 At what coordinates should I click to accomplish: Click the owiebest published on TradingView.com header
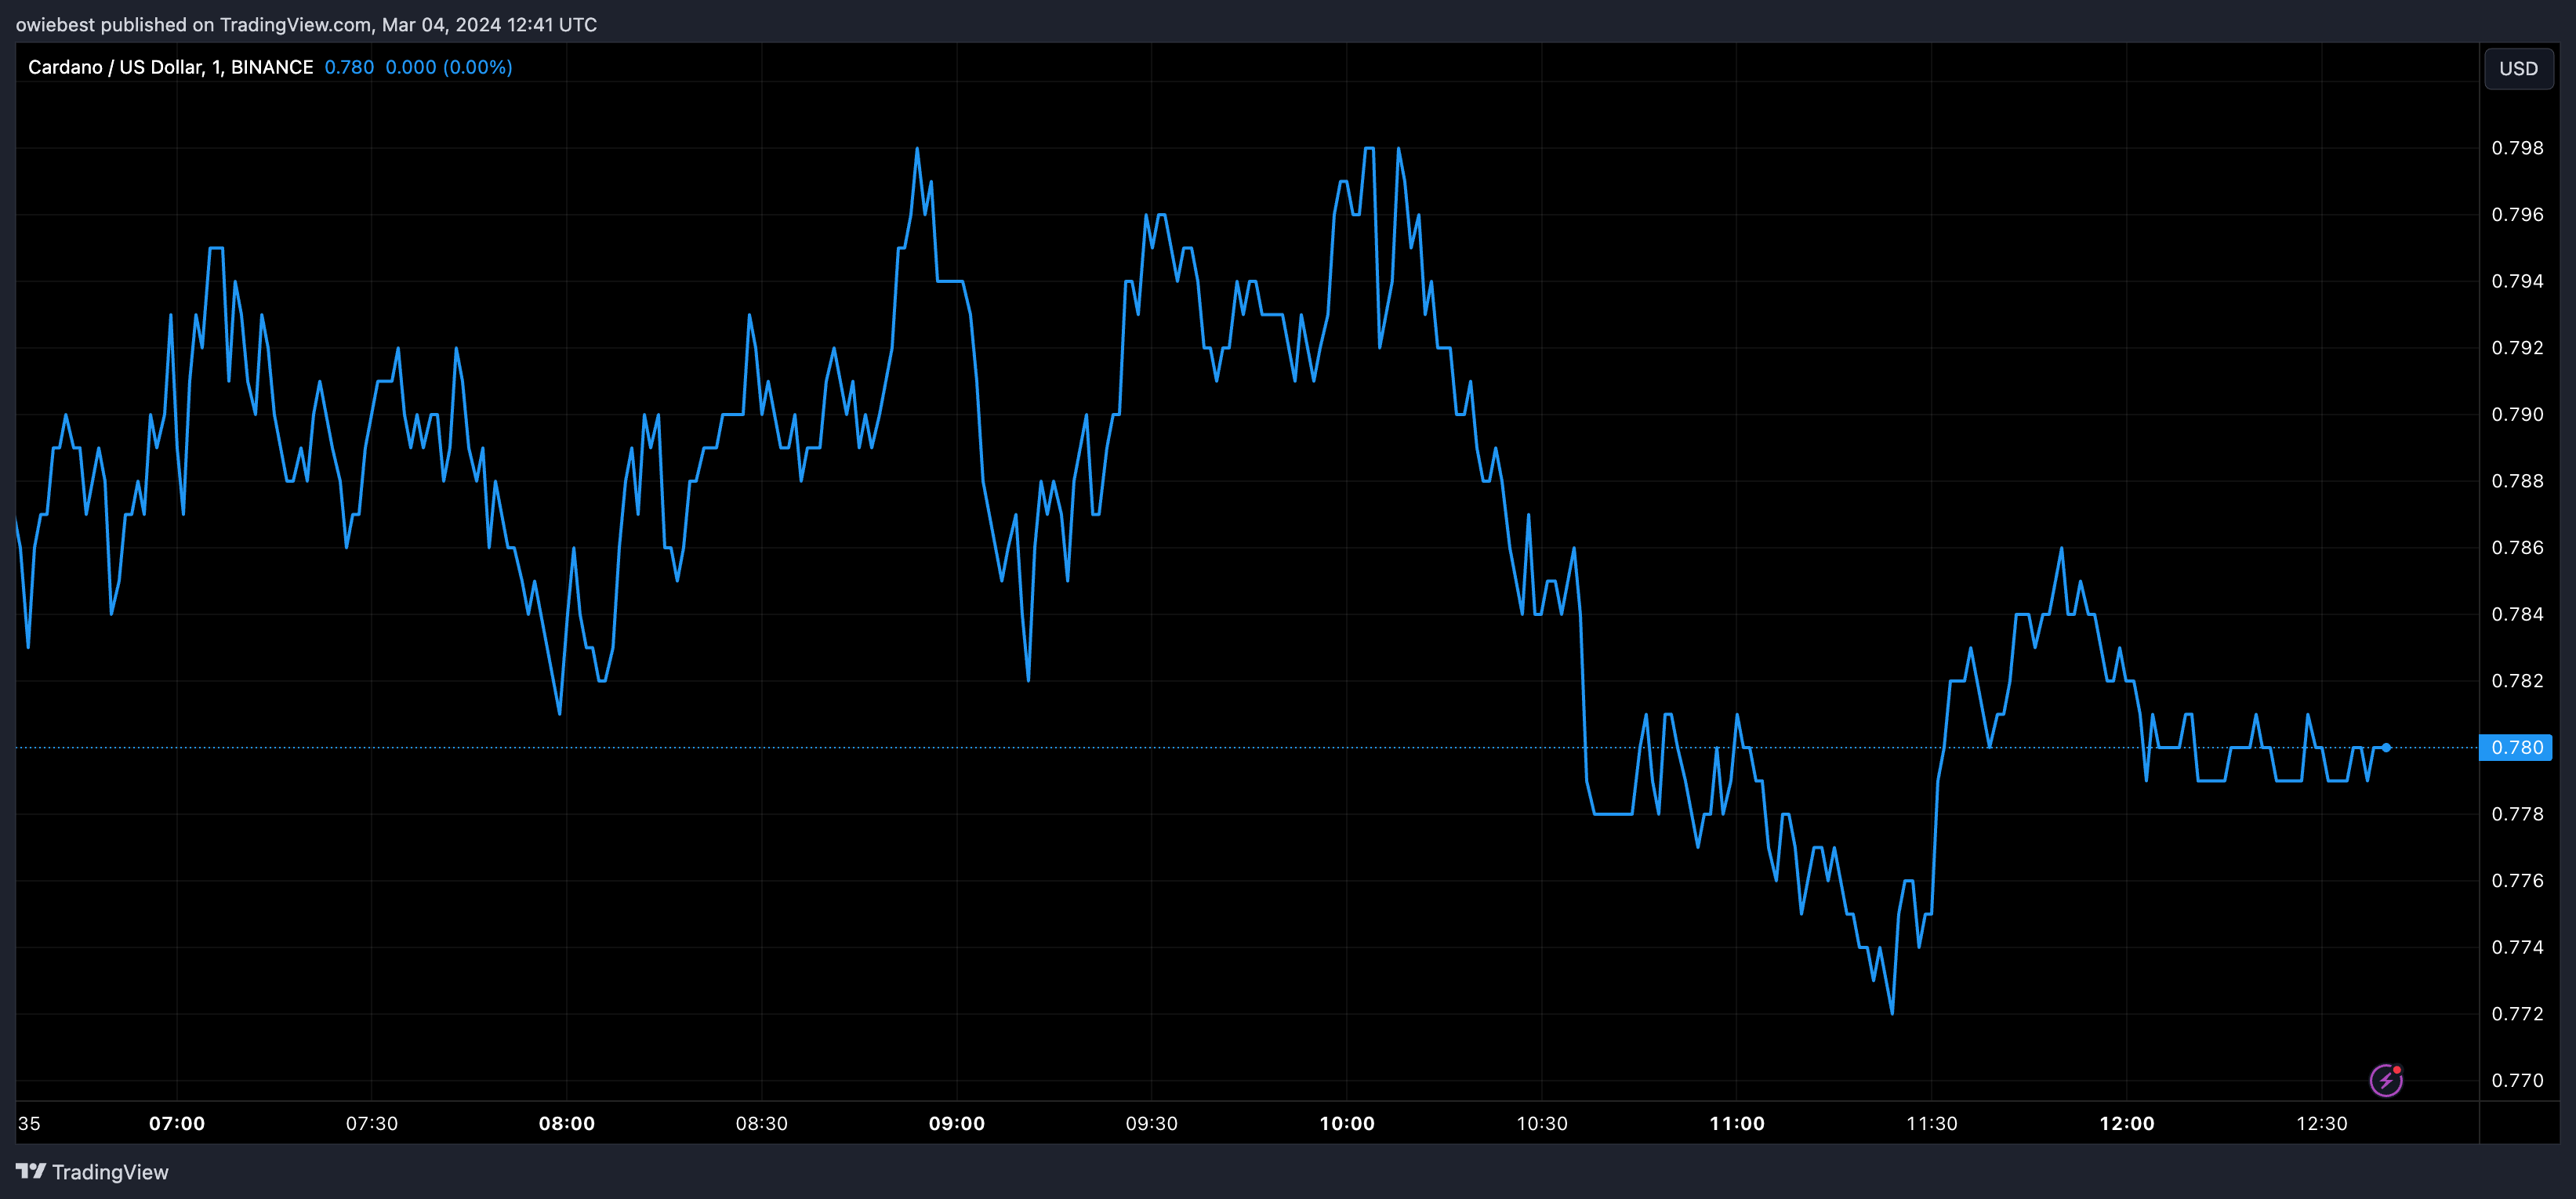pyautogui.click(x=306, y=24)
